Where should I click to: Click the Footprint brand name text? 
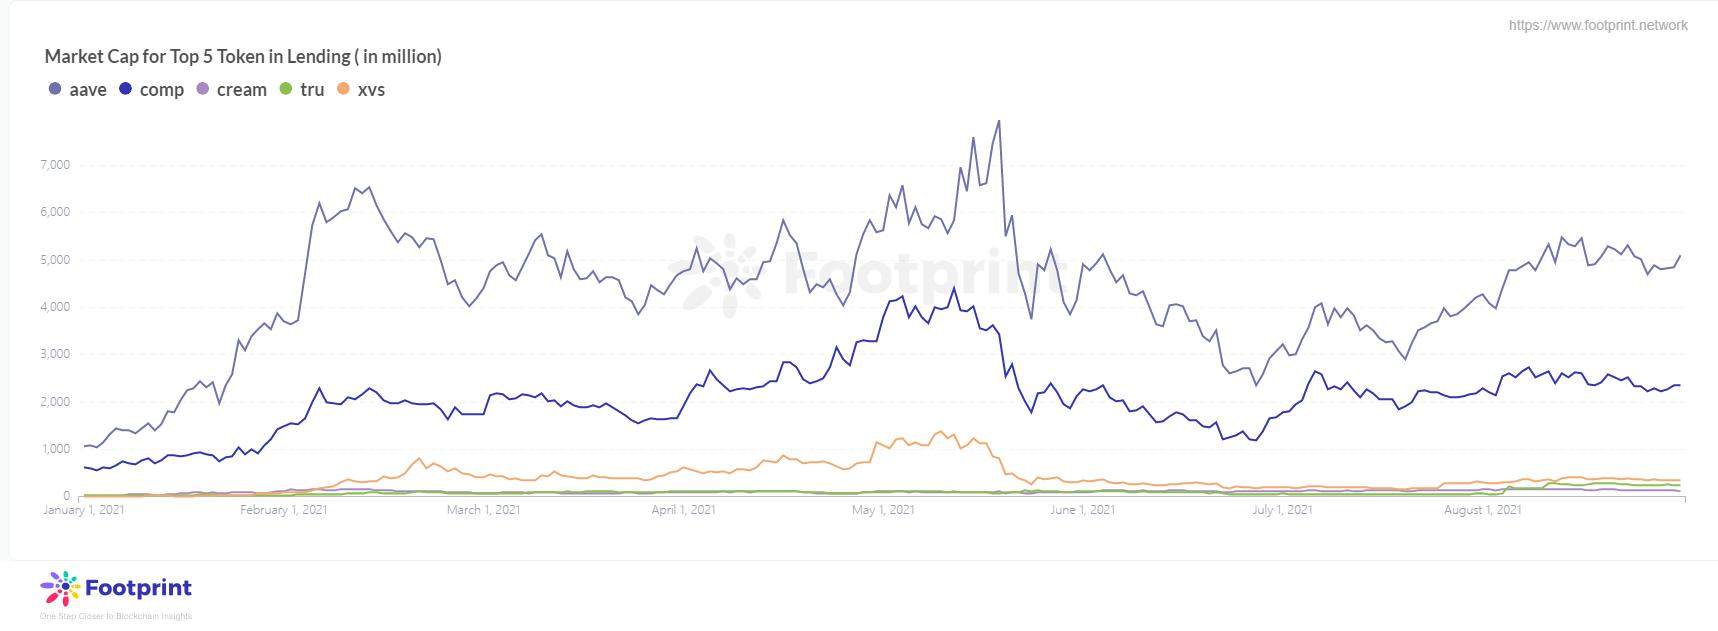coord(138,588)
